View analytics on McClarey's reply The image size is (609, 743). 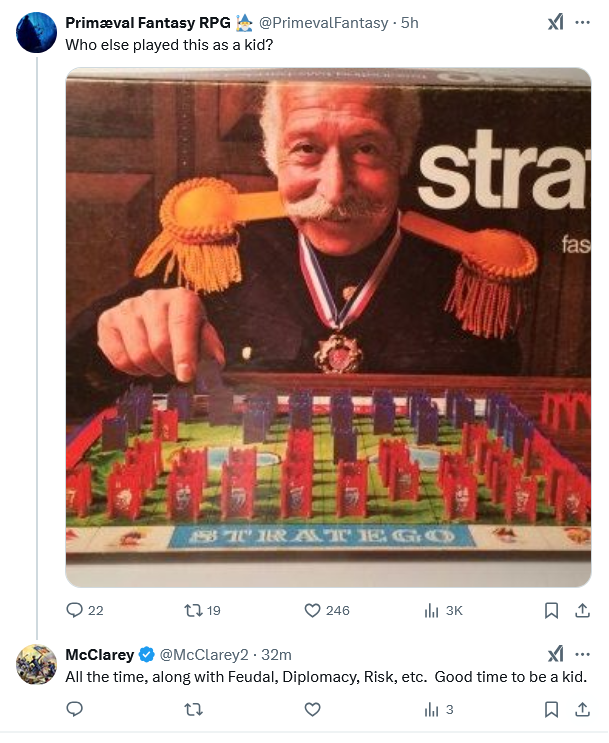click(x=432, y=710)
